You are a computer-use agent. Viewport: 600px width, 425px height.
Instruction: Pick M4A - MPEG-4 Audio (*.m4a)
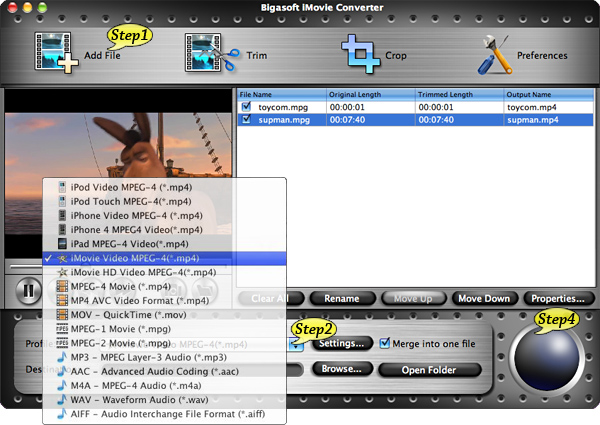click(x=164, y=386)
